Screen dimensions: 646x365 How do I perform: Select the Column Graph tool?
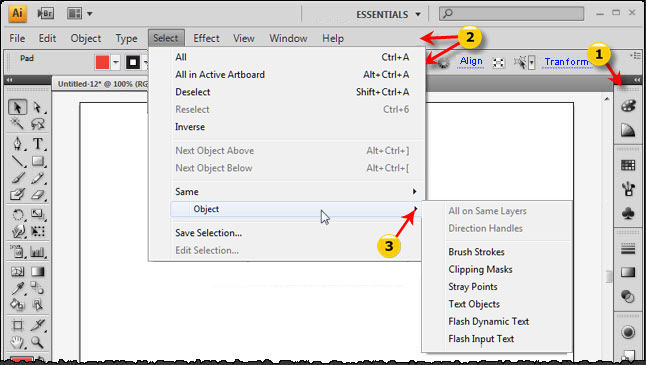point(37,251)
